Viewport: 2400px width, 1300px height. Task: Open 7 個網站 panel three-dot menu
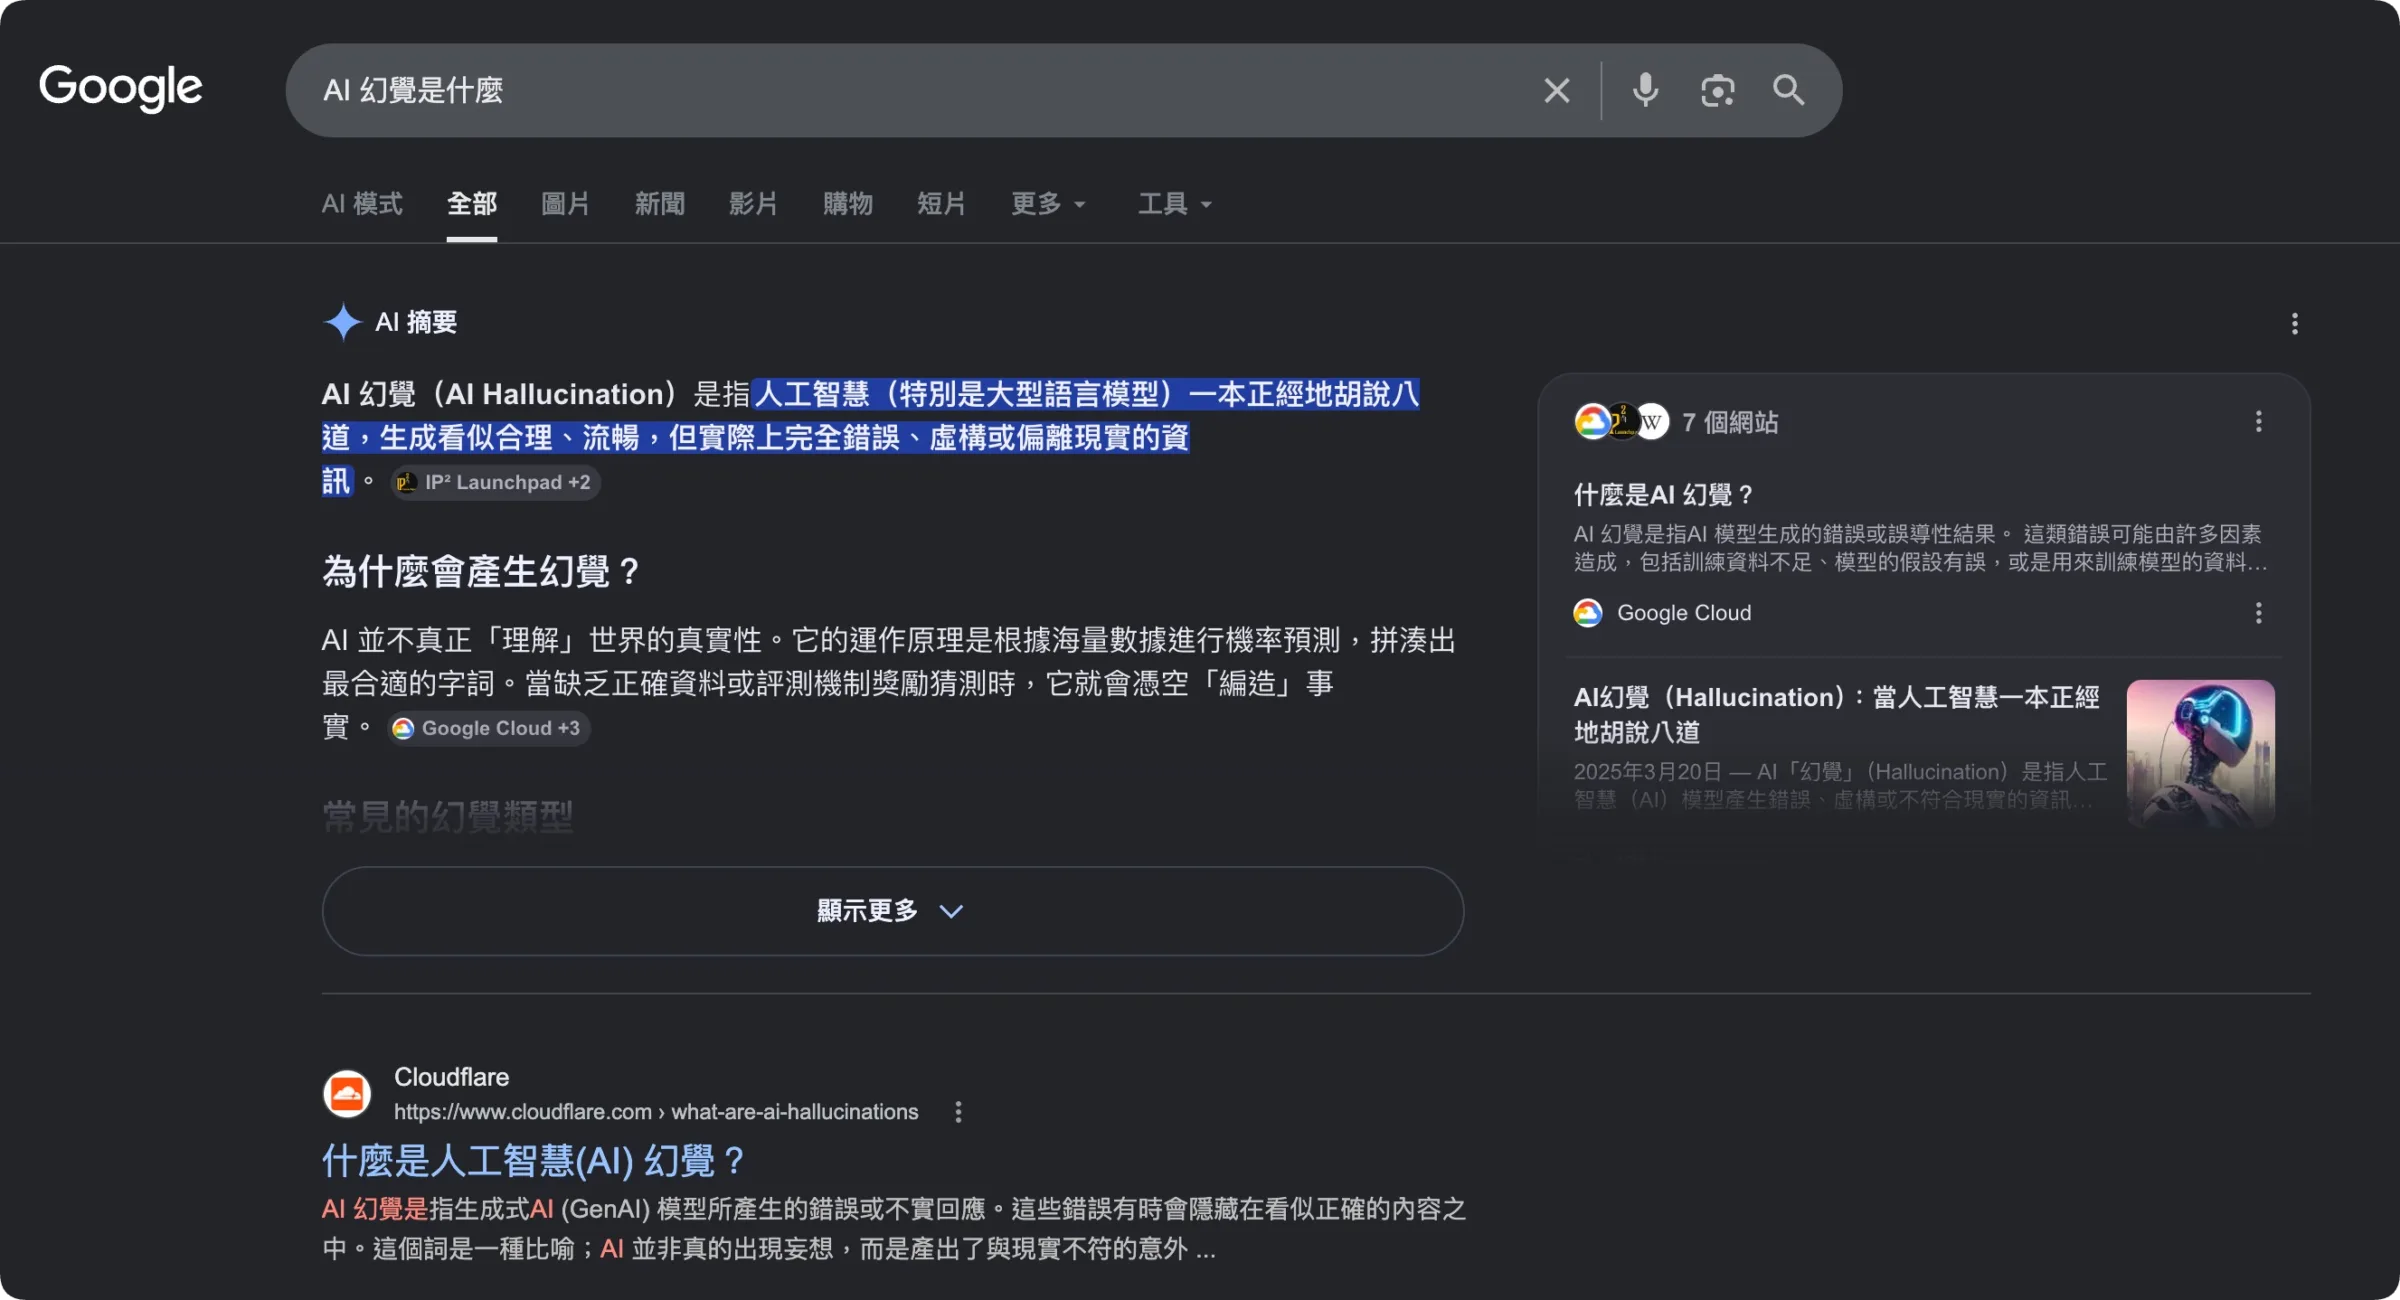2258,422
